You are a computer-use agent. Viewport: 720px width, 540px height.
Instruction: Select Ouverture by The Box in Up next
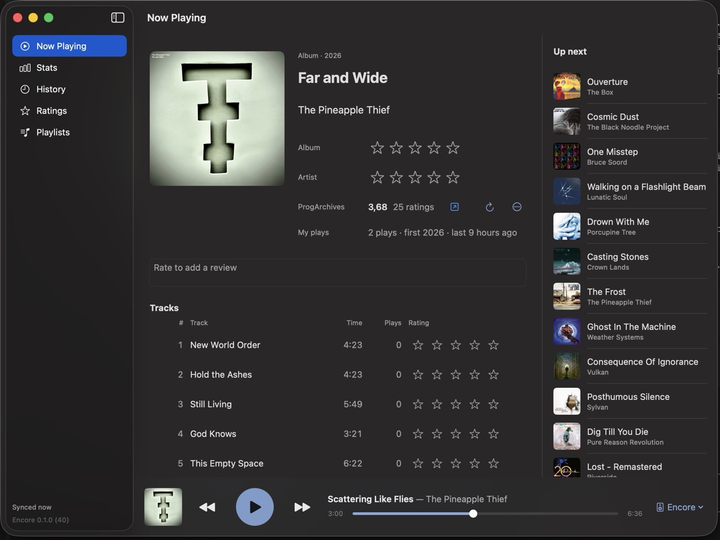[x=630, y=86]
